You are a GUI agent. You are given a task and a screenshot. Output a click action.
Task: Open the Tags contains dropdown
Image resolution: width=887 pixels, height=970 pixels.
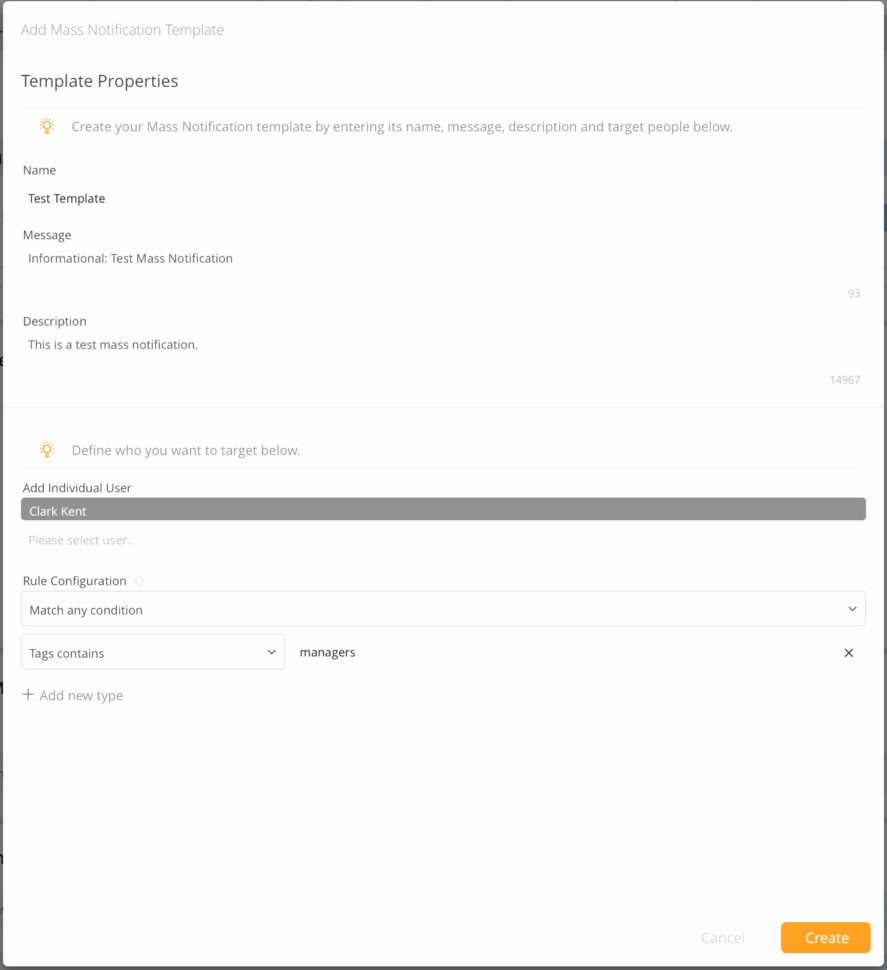(x=152, y=653)
